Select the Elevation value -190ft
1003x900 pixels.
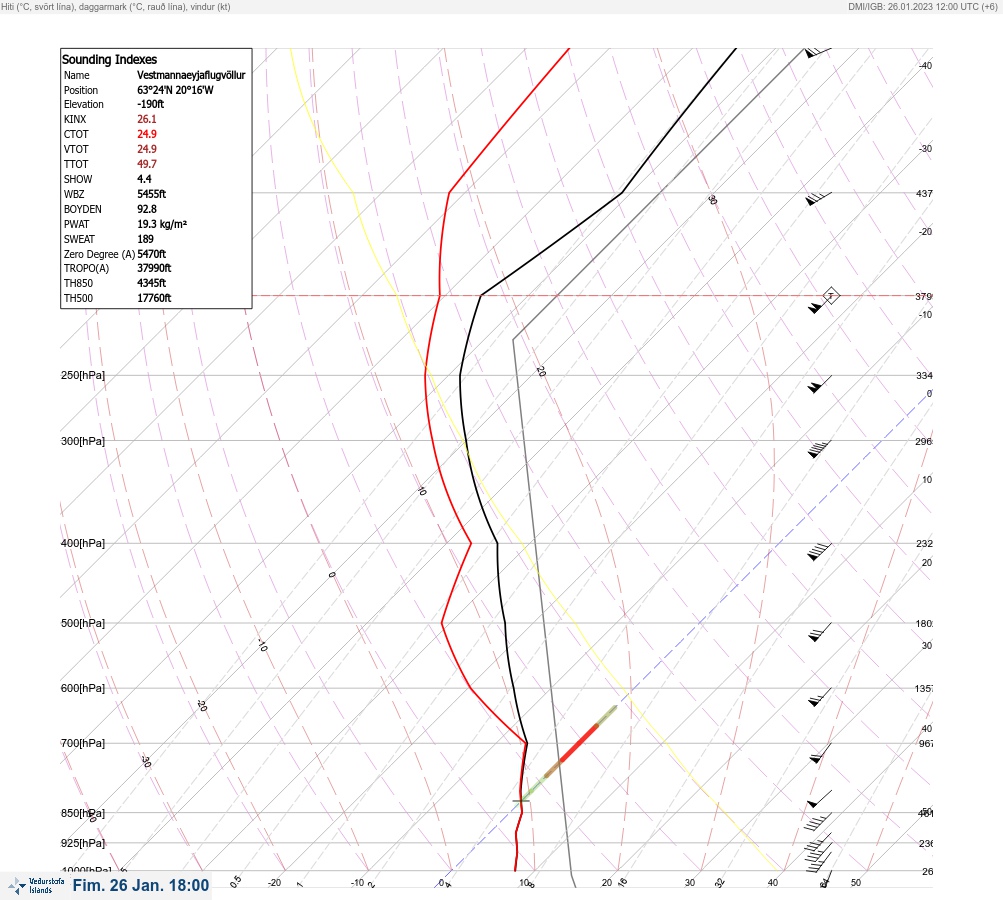coord(150,104)
